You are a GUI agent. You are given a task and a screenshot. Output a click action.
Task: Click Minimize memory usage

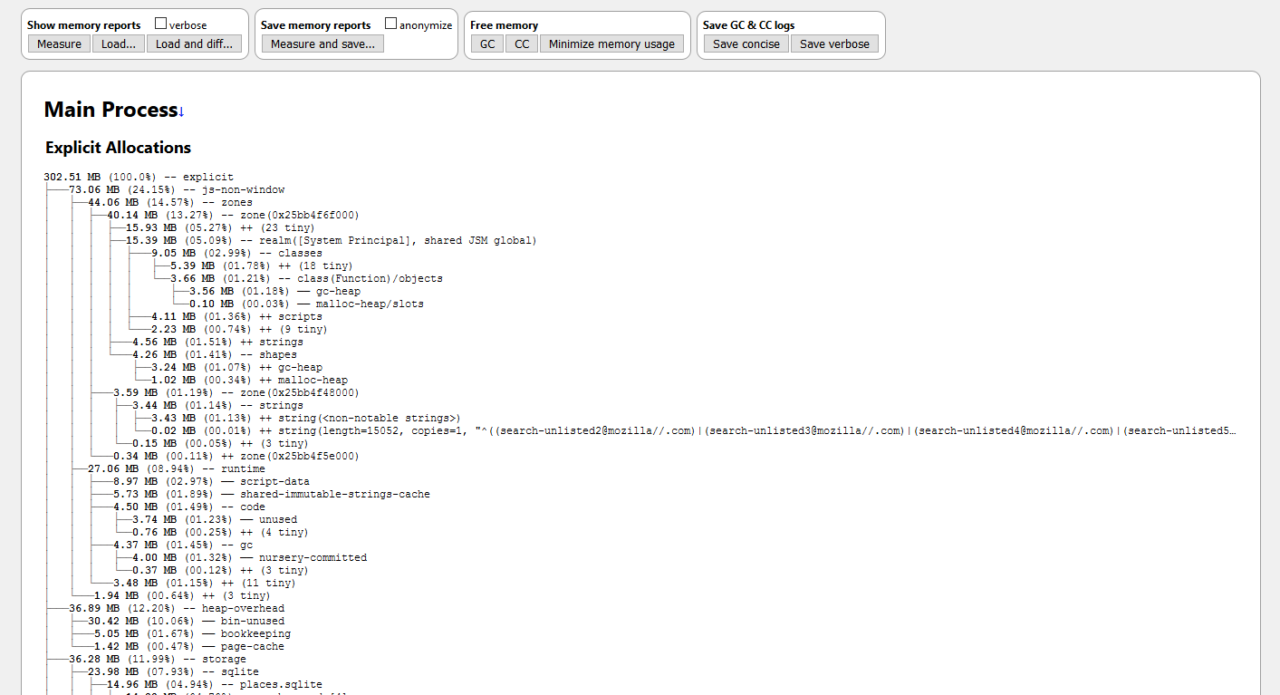pos(611,44)
